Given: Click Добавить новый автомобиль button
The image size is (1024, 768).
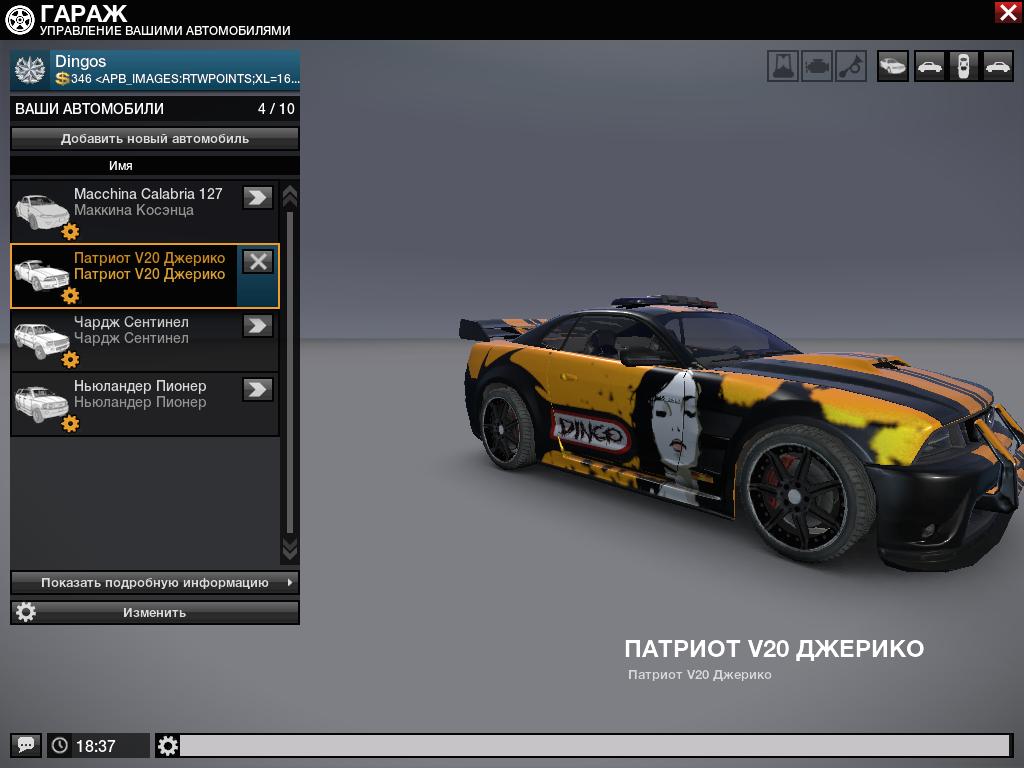Looking at the screenshot, I should 155,139.
